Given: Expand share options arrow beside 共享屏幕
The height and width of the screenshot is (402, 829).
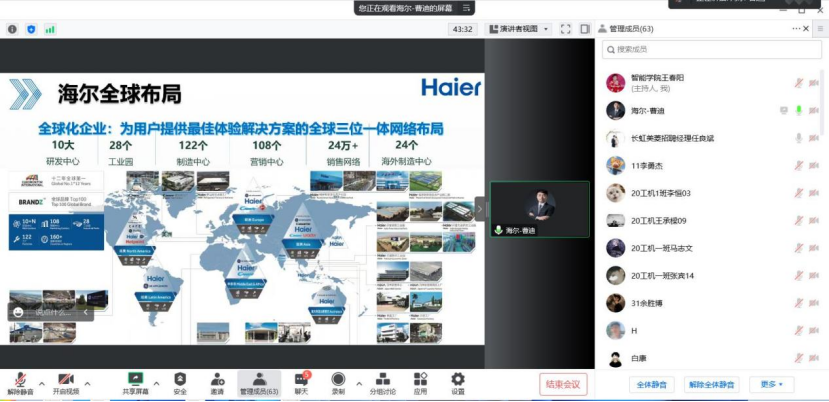Looking at the screenshot, I should coord(156,383).
